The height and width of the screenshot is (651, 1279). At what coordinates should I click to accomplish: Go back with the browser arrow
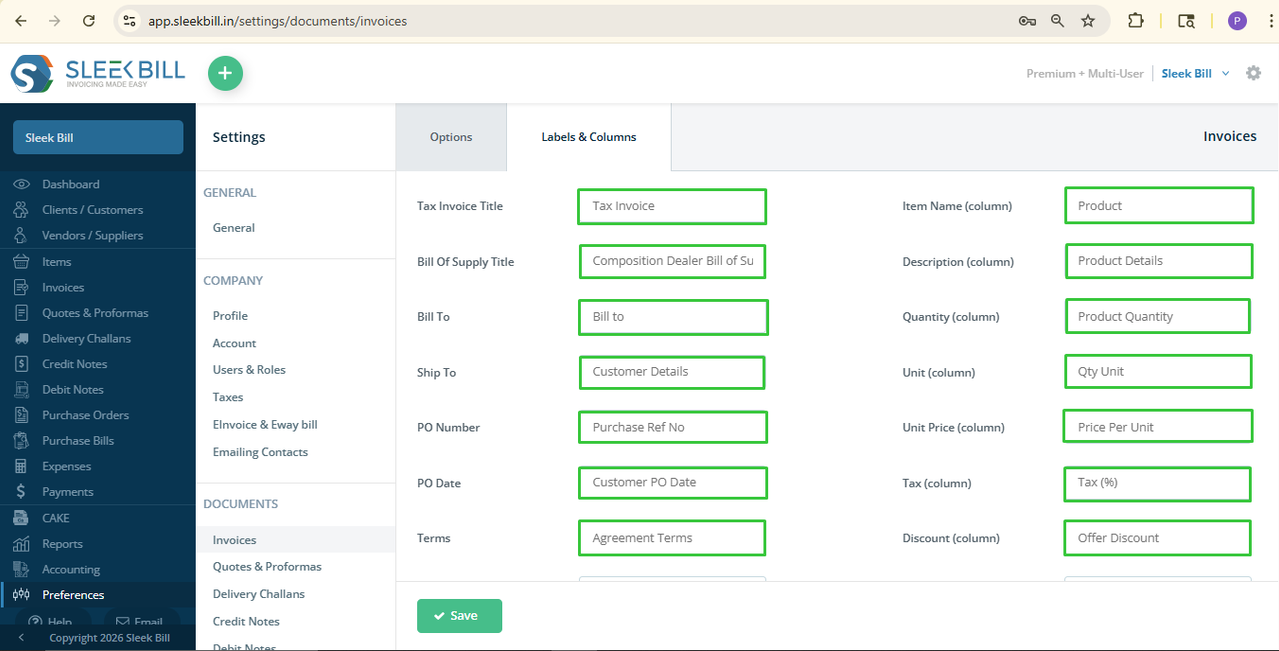coord(21,20)
